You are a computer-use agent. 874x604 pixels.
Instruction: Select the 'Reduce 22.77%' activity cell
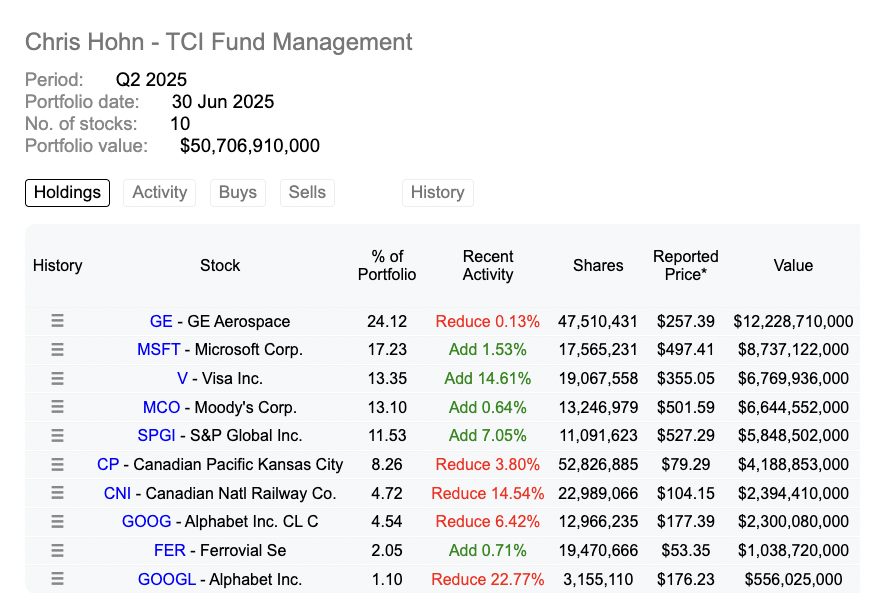click(488, 579)
